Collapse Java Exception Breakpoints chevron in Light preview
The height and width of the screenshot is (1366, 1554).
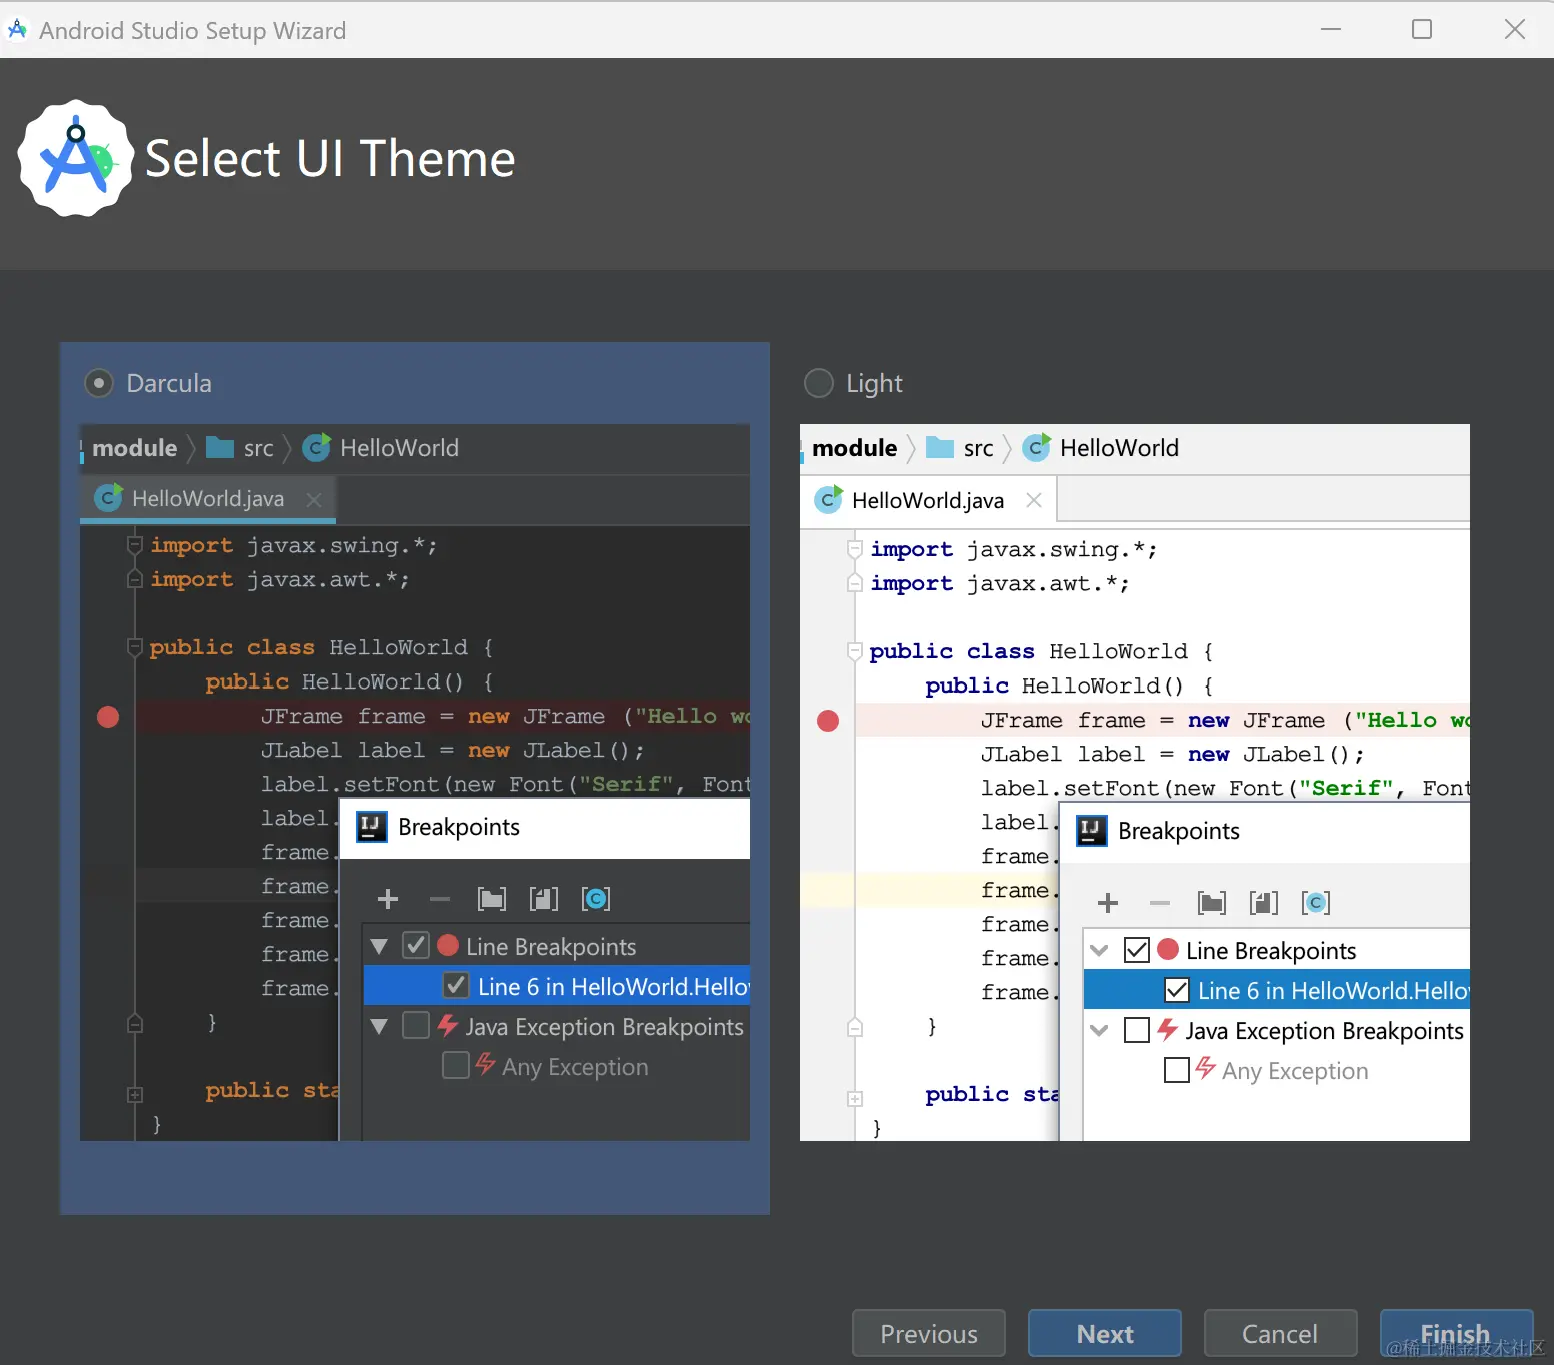[x=1099, y=1030]
